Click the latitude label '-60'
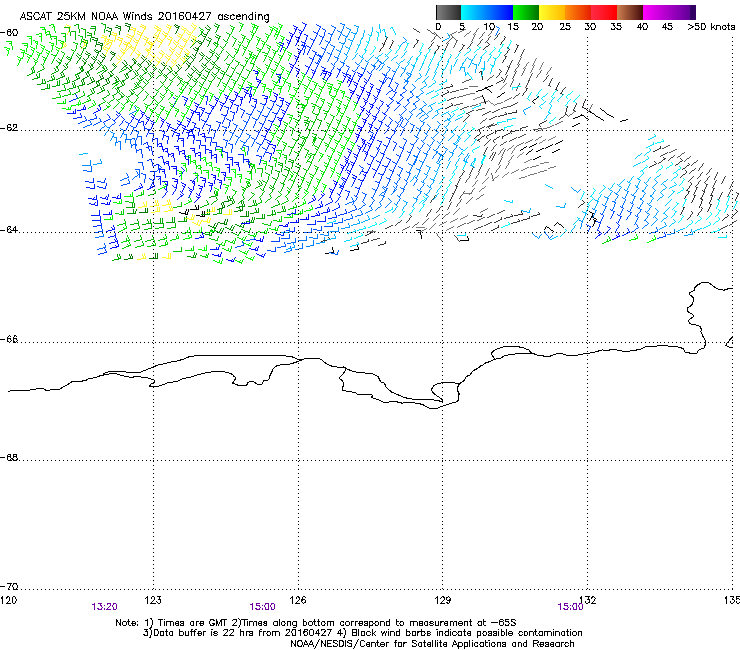 9,33
